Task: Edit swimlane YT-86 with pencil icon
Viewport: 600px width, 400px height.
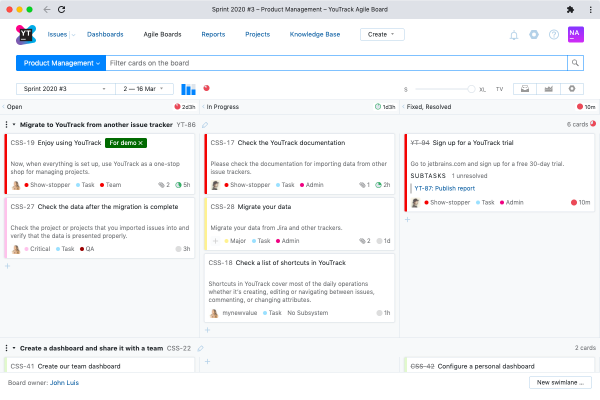Action: pyautogui.click(x=205, y=125)
